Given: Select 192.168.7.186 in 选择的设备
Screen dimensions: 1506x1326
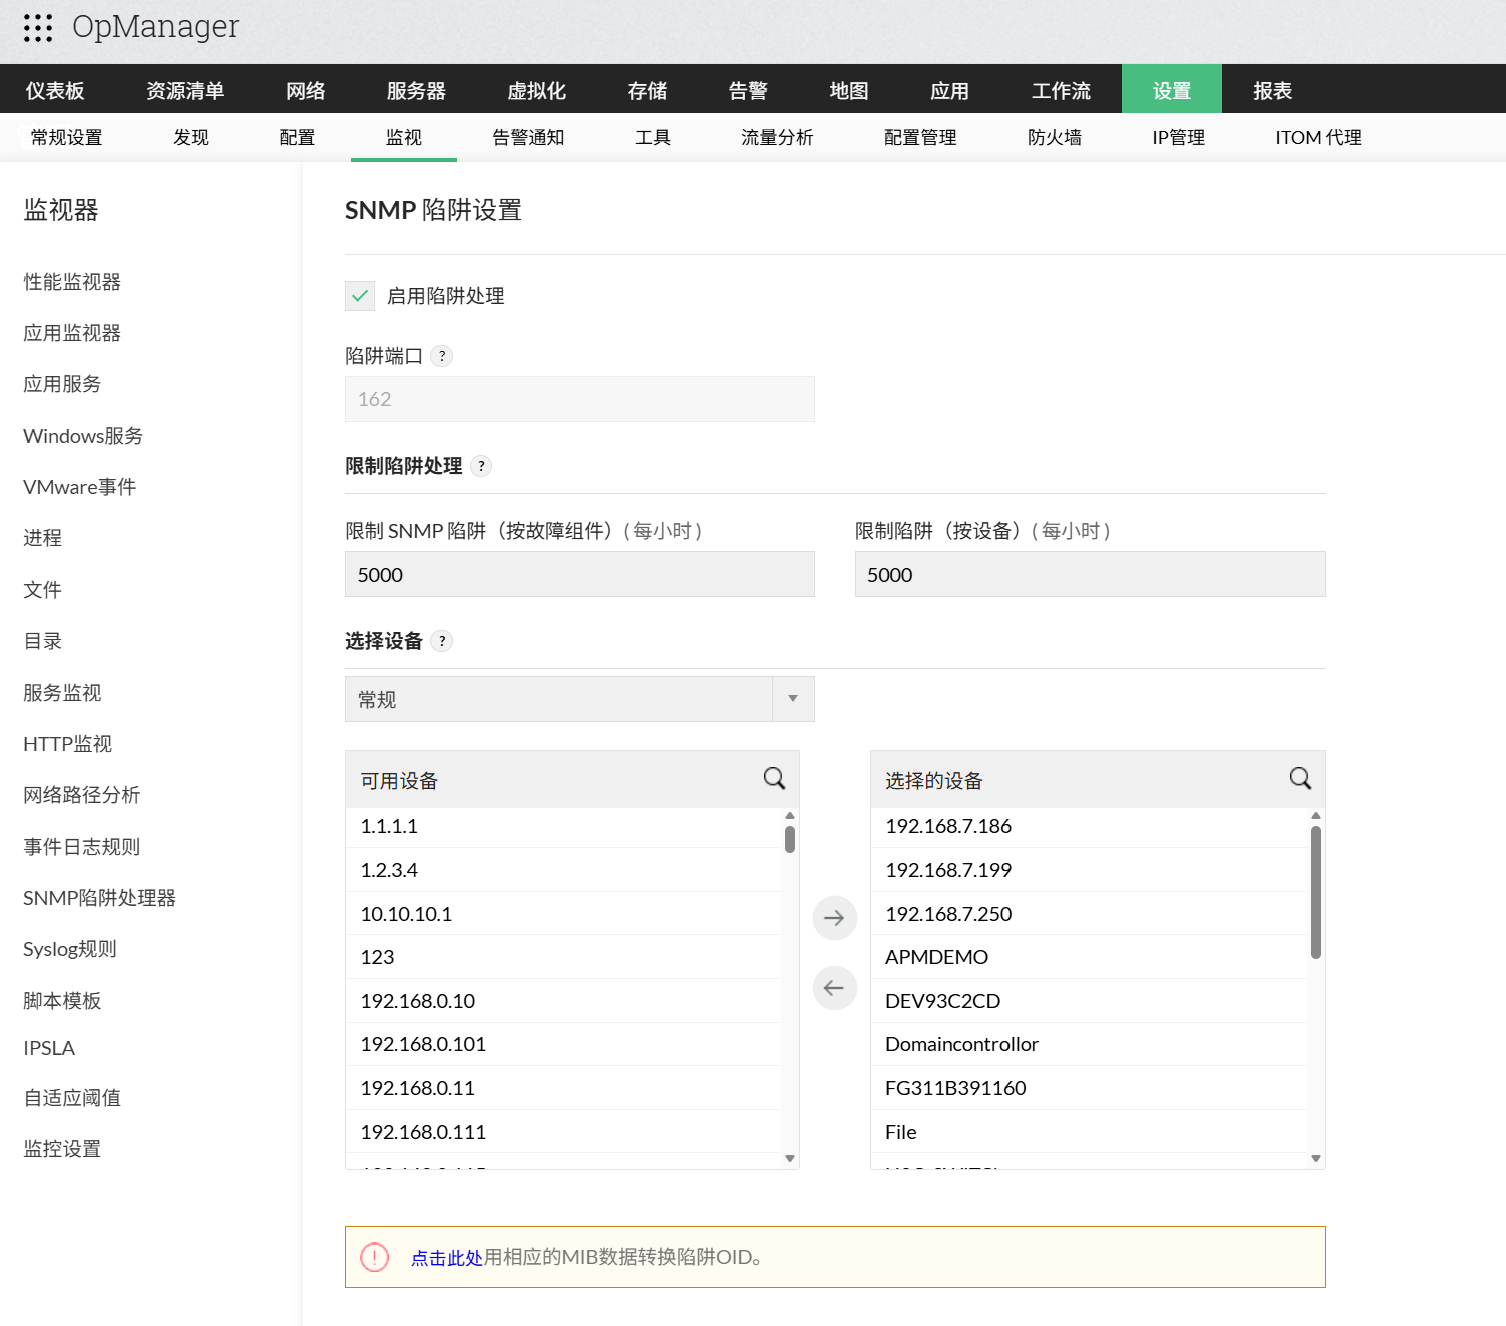Looking at the screenshot, I should coord(1089,826).
